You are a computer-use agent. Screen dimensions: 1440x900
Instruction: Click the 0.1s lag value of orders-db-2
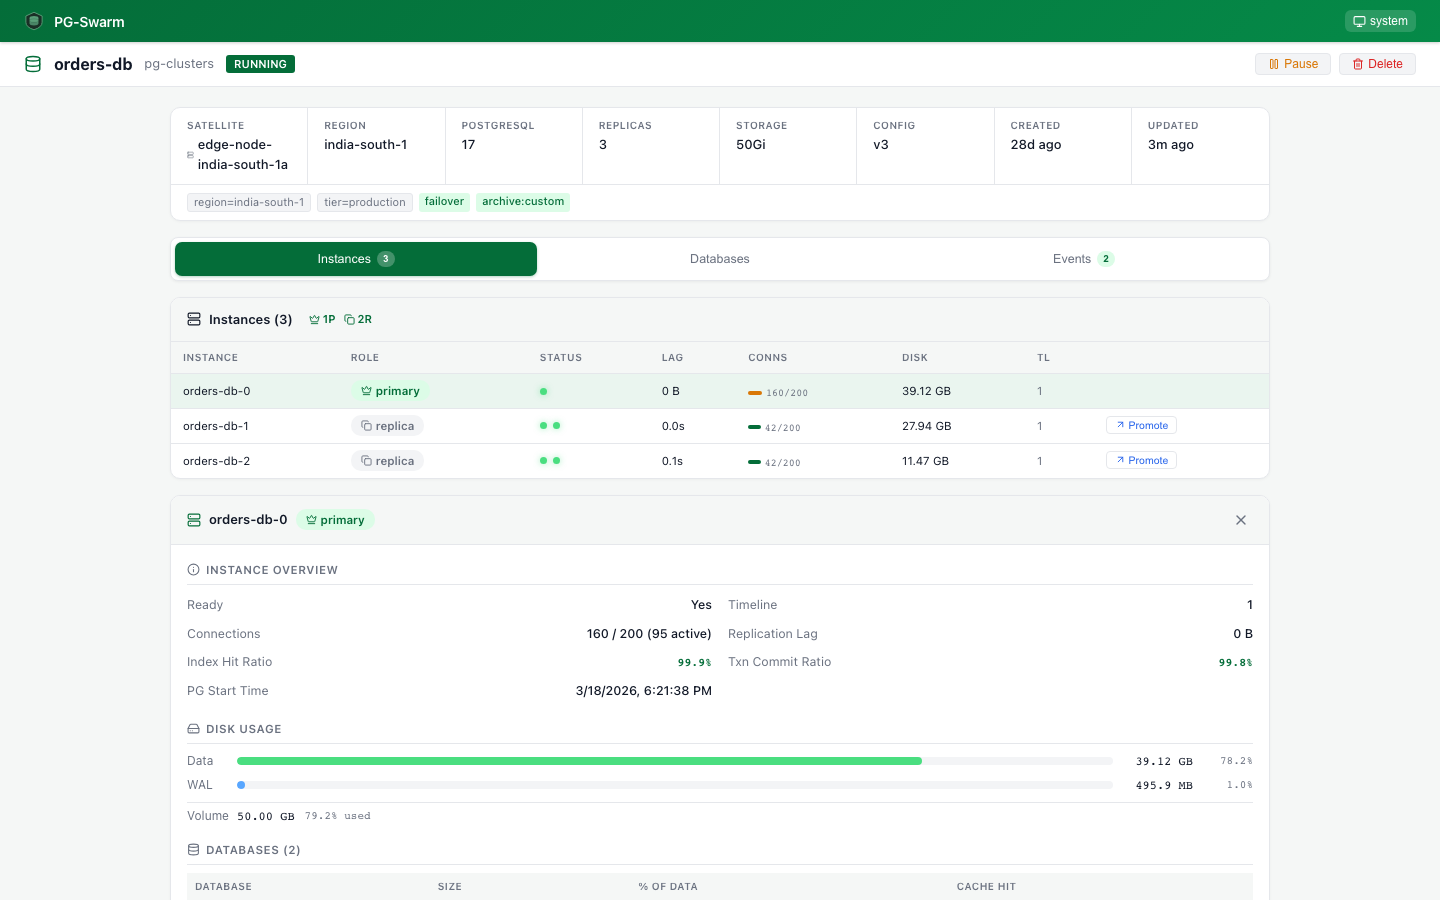click(672, 461)
